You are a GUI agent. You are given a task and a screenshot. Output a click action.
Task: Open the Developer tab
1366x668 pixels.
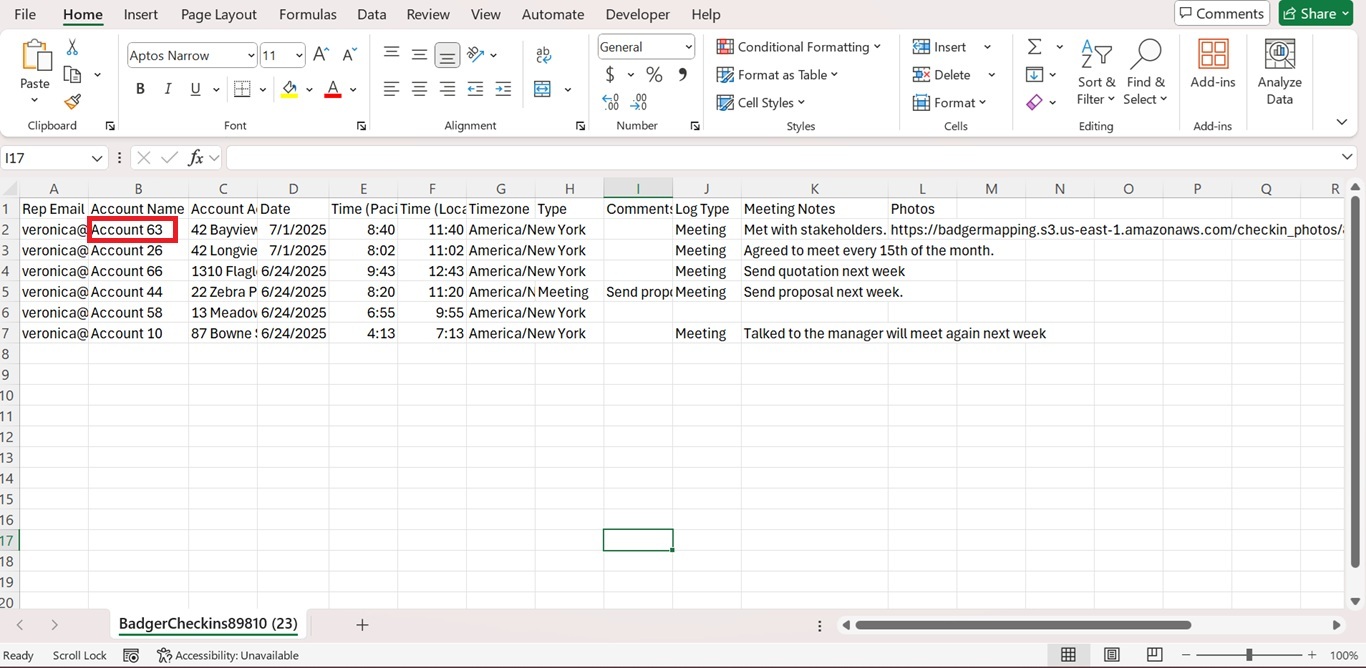tap(637, 14)
